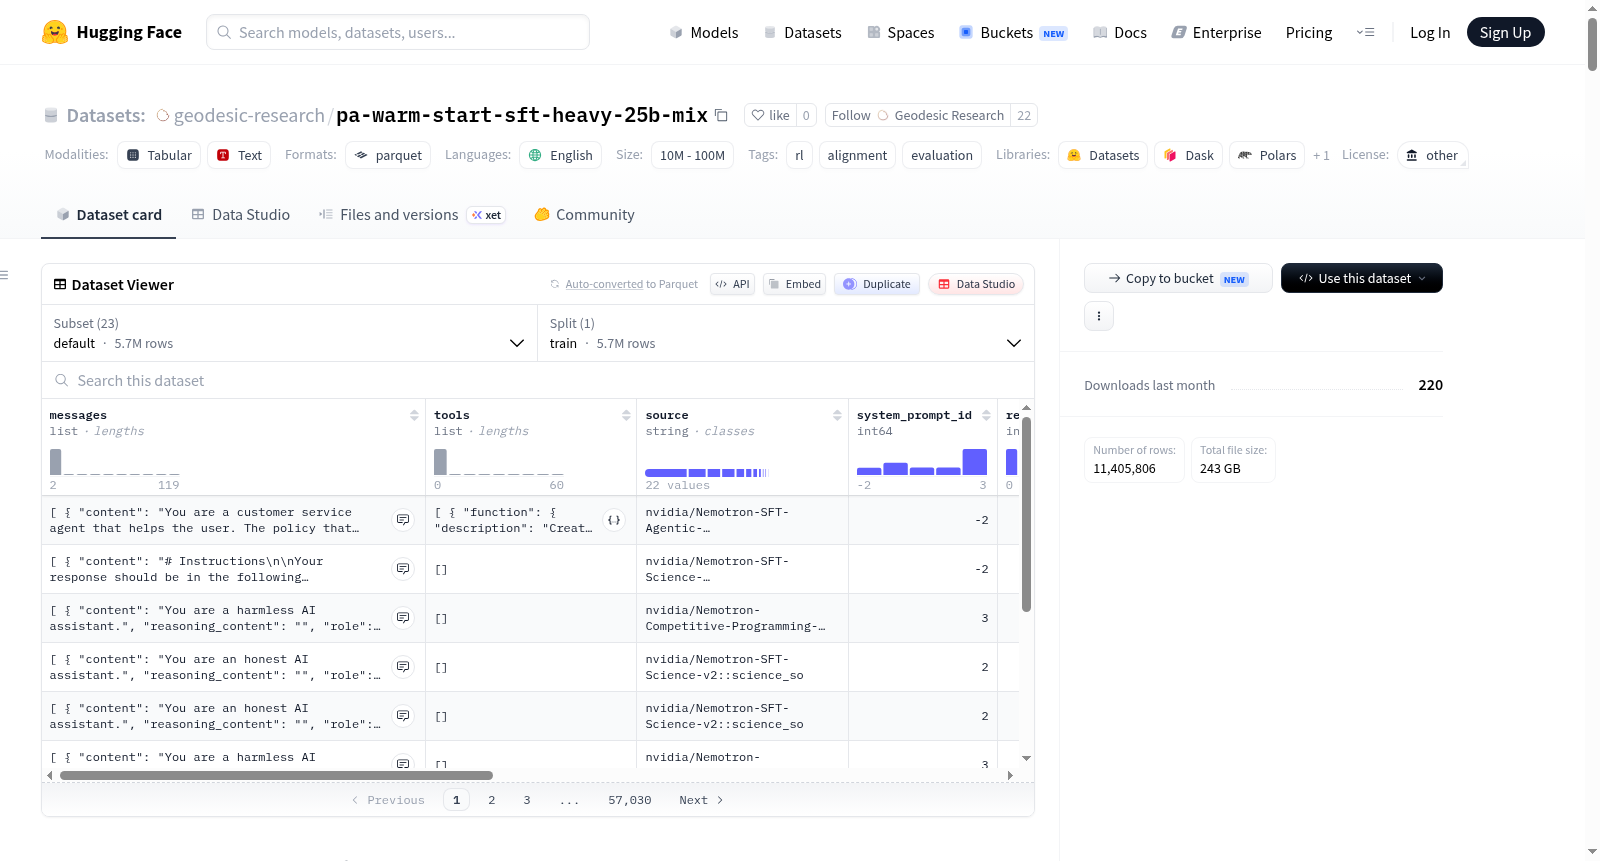Click the Log In link

pyautogui.click(x=1430, y=32)
